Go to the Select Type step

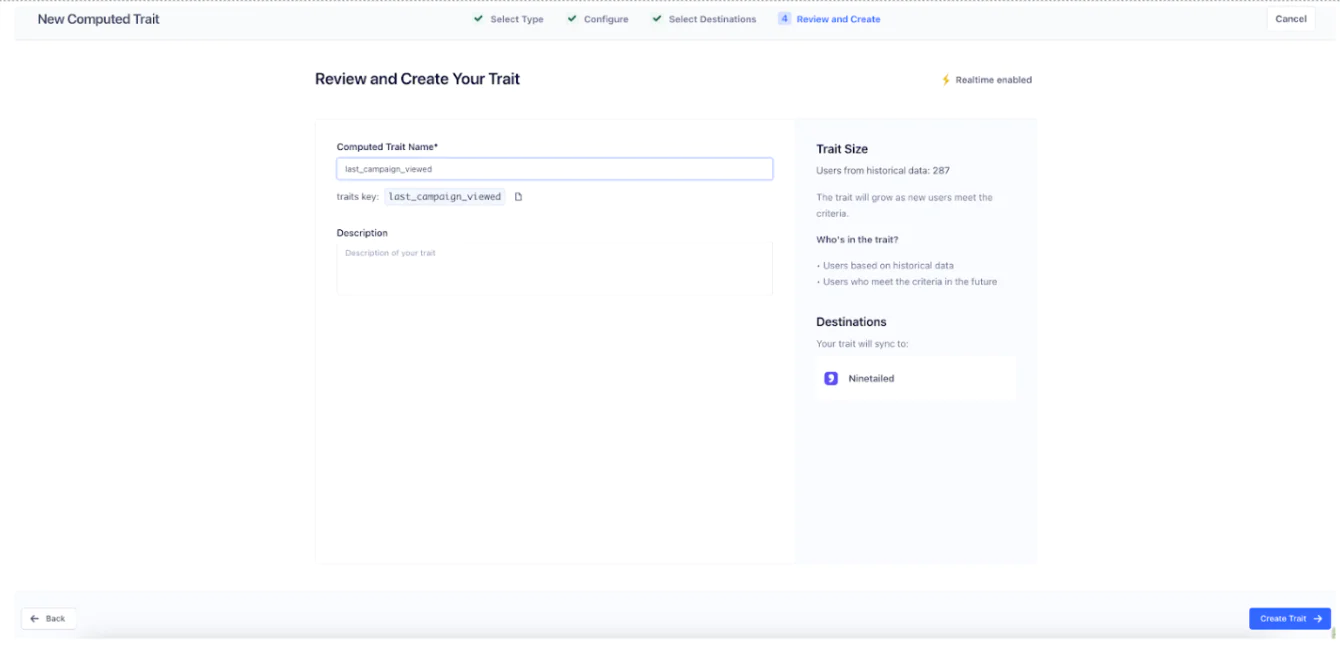point(517,19)
